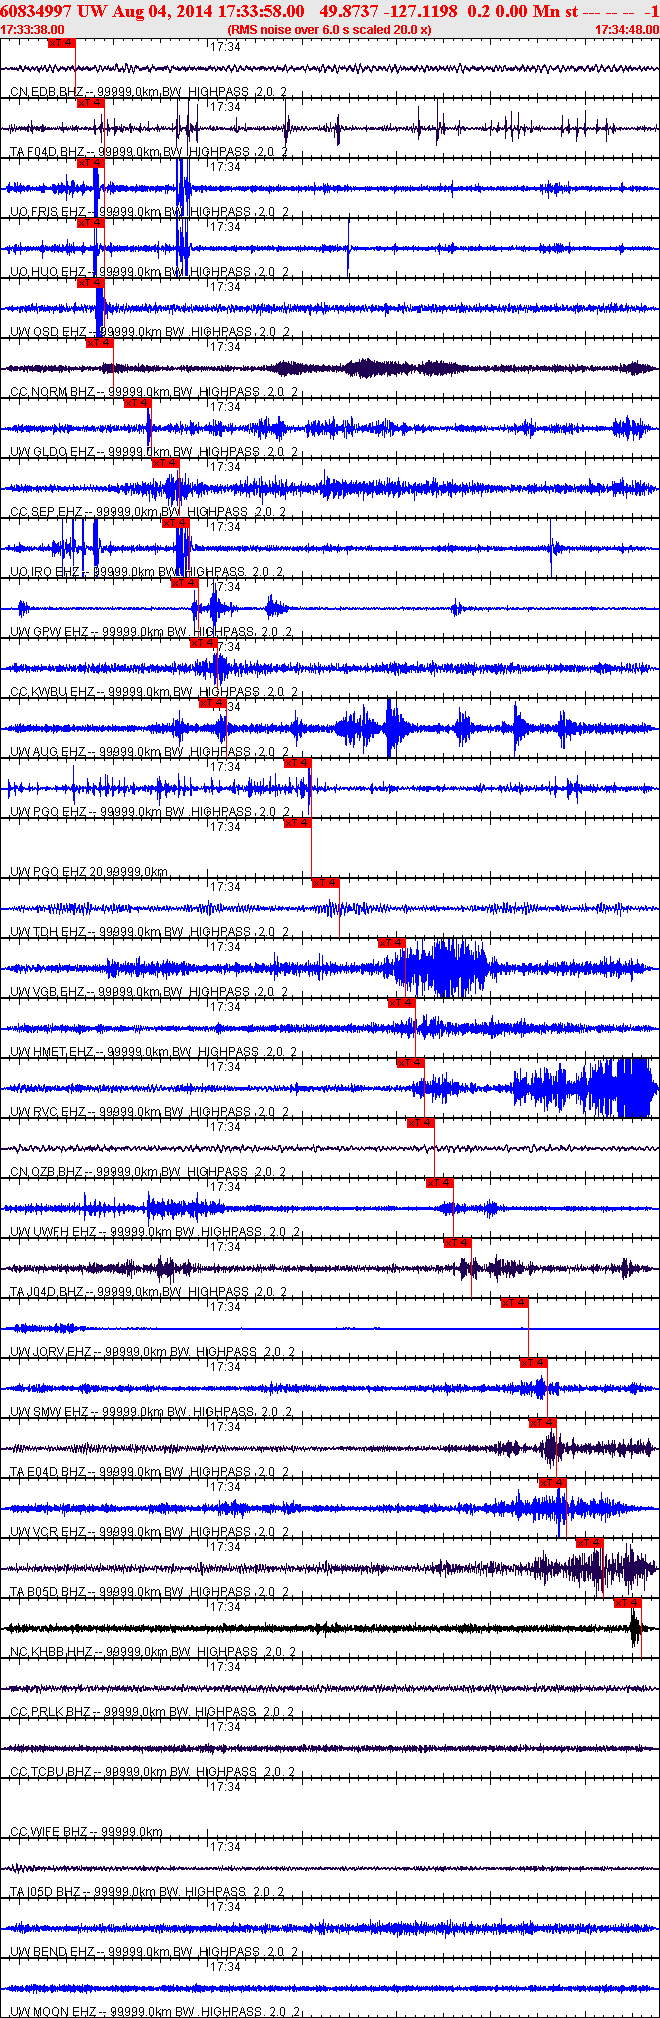
Task: Select the UW.BEND EHZ trace label
Action: click(152, 1952)
